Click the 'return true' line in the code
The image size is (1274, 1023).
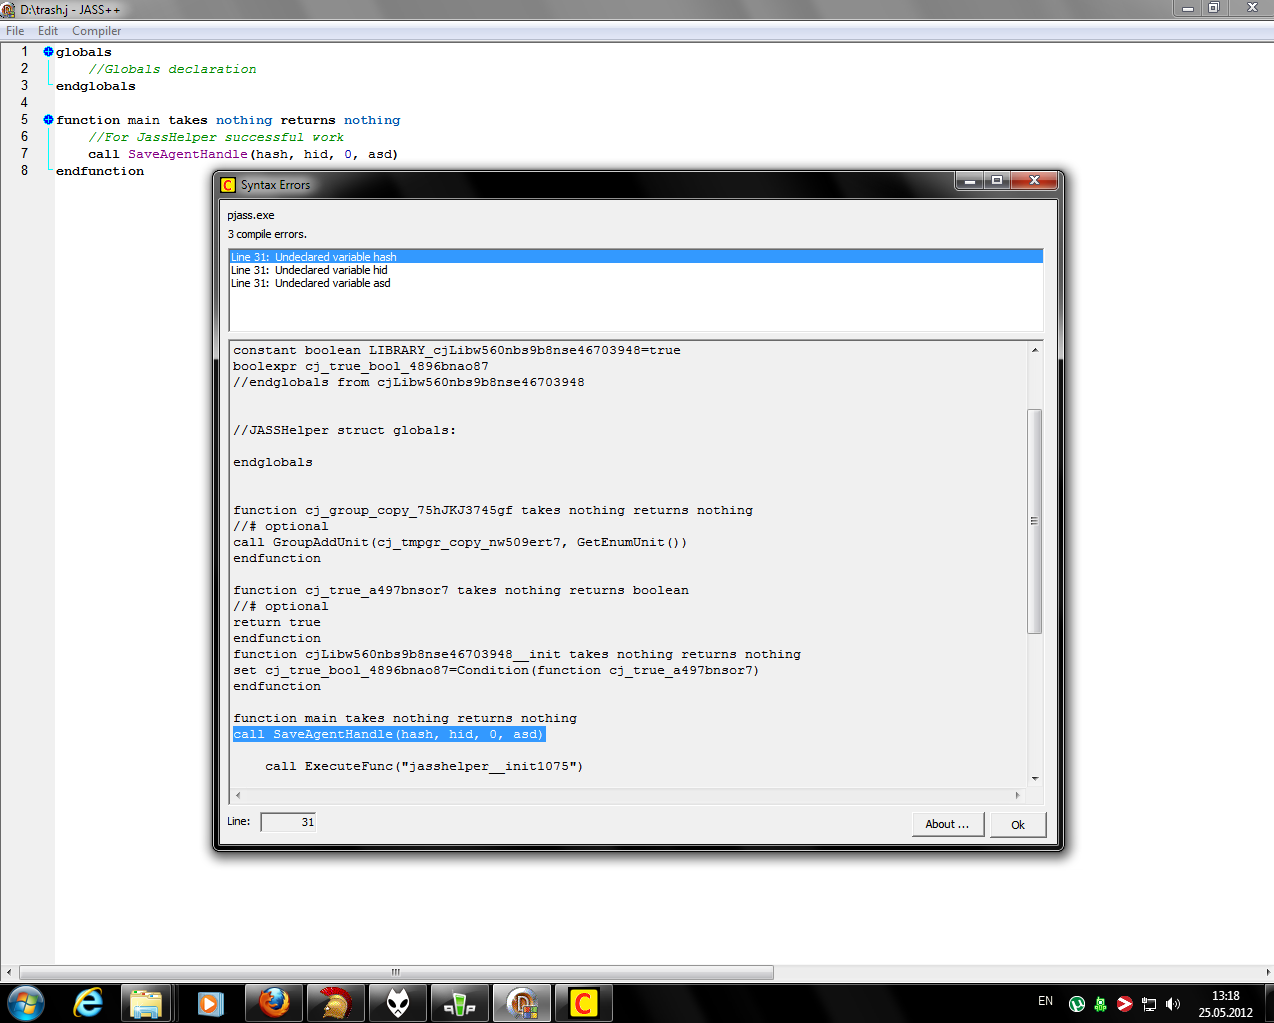277,622
